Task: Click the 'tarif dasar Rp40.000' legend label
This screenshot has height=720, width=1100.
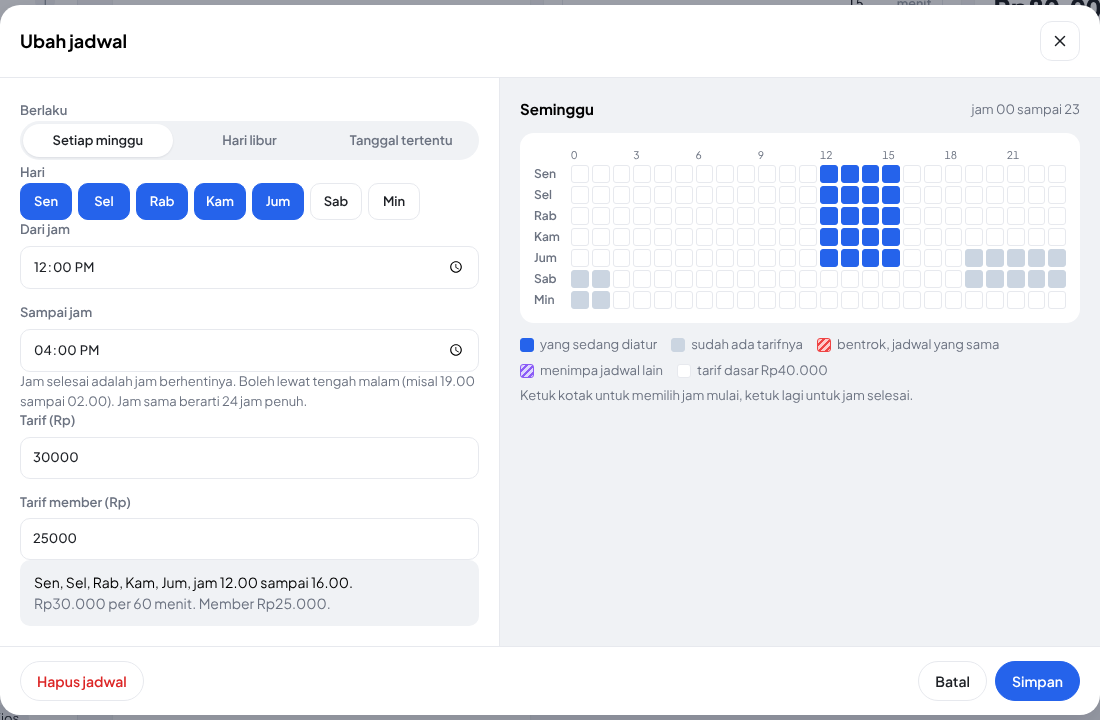Action: coord(762,371)
